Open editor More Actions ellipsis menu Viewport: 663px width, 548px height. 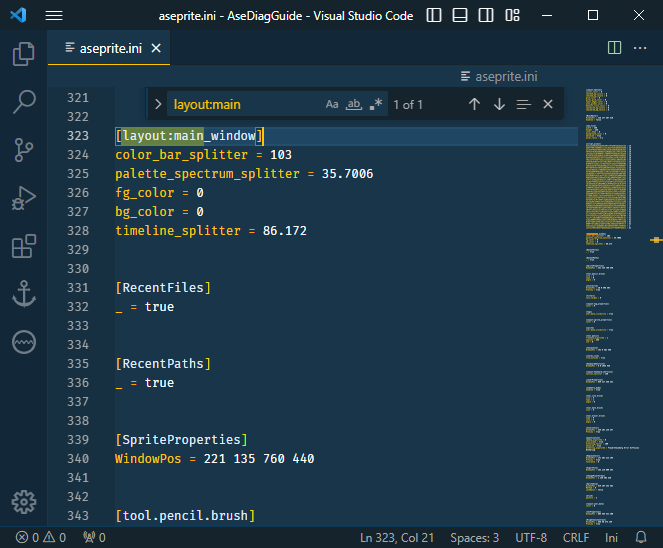point(640,48)
